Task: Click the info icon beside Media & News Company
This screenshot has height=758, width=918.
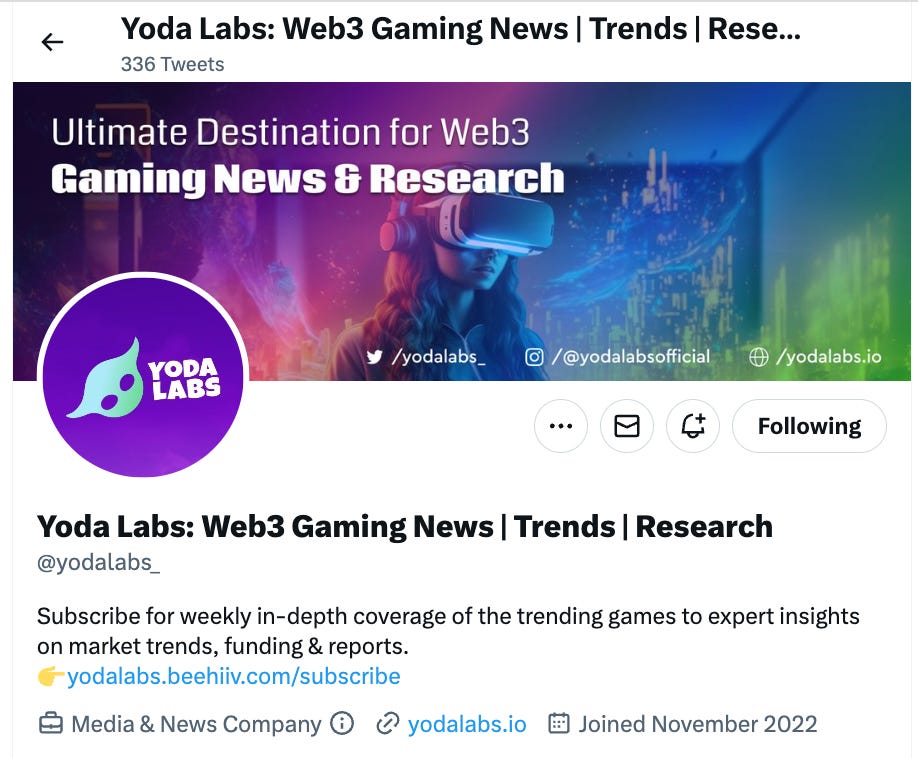Action: [342, 723]
